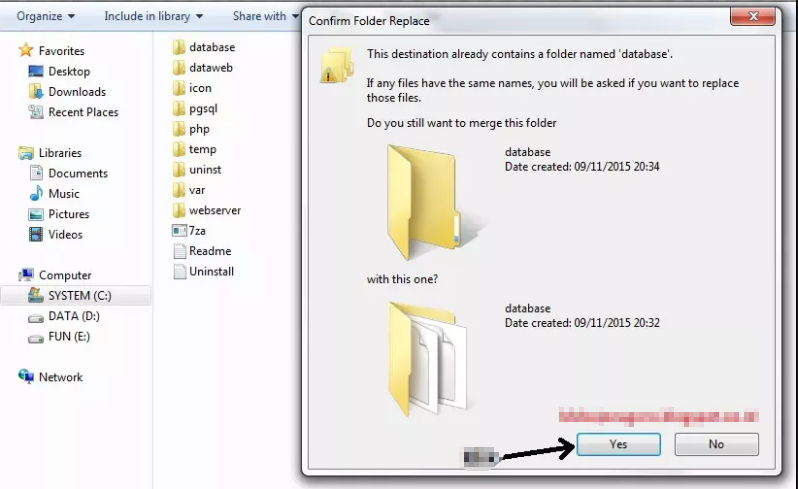Select the FUN (E:) drive icon
This screenshot has width=798, height=489.
pos(36,338)
